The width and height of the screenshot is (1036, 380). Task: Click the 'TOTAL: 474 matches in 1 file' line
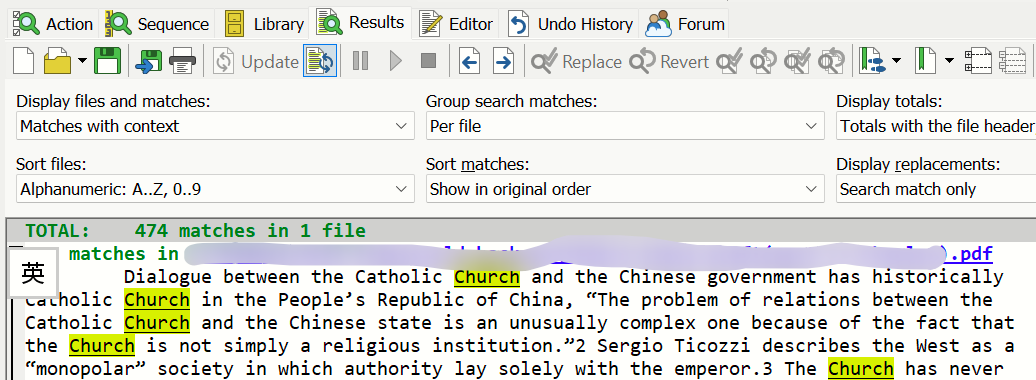pyautogui.click(x=196, y=231)
